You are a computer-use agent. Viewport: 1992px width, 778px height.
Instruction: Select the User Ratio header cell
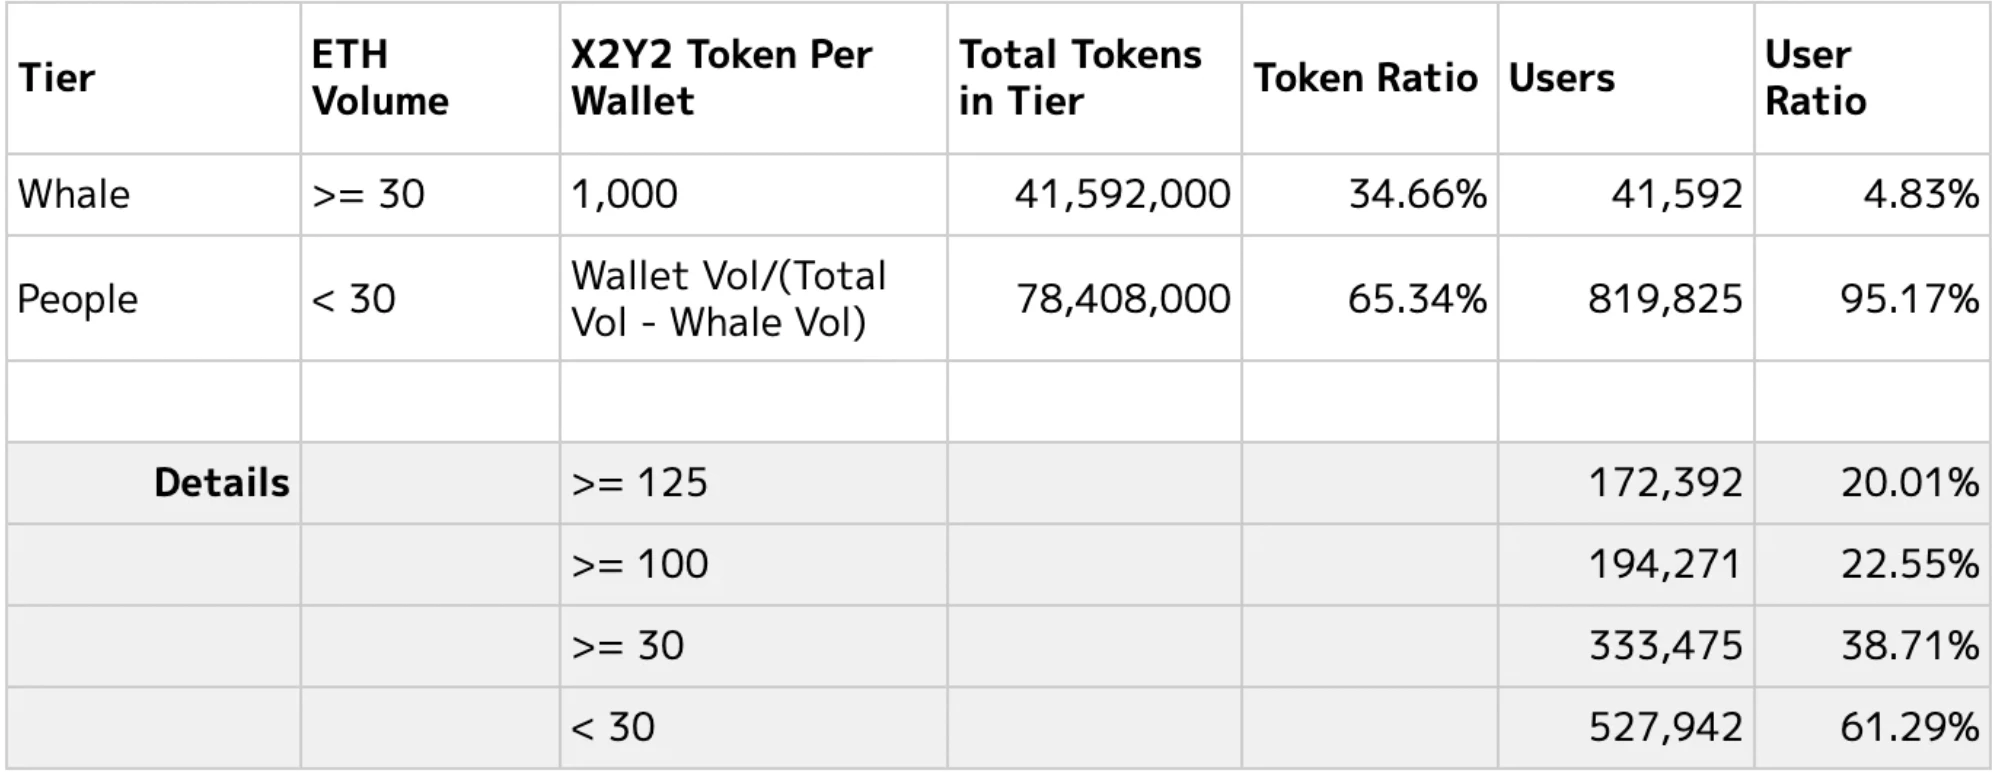1816,78
